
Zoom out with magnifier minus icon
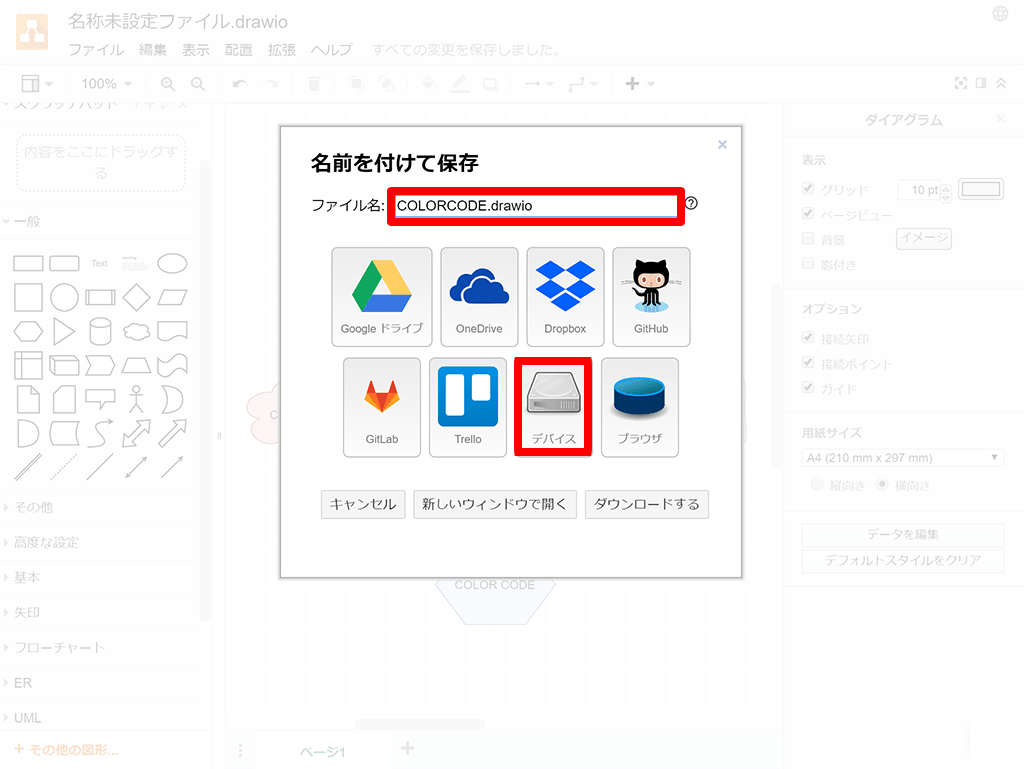(x=198, y=84)
